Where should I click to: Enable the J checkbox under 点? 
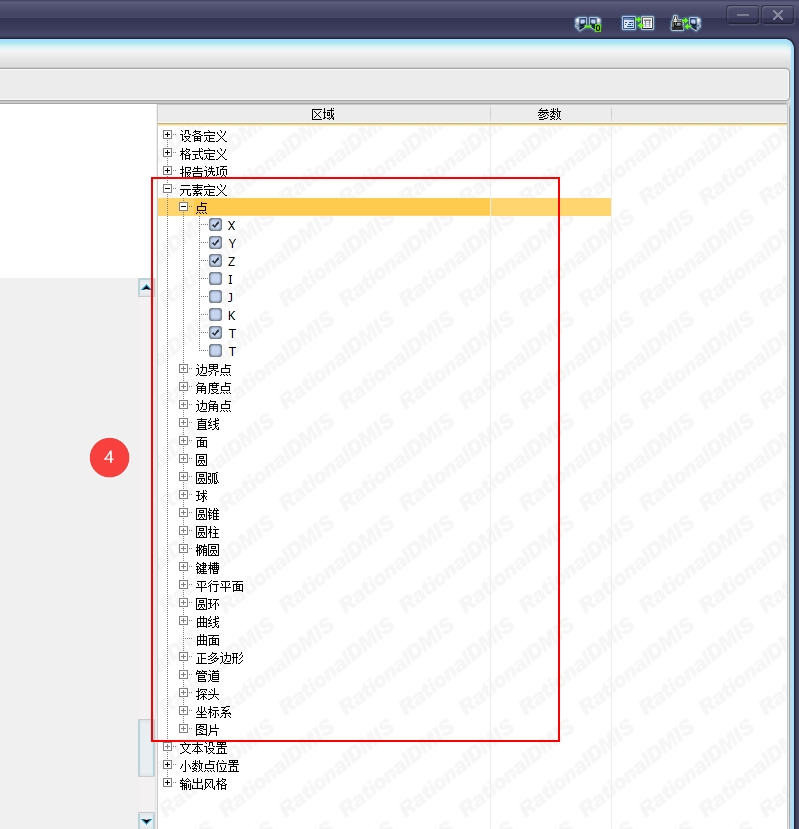(215, 297)
